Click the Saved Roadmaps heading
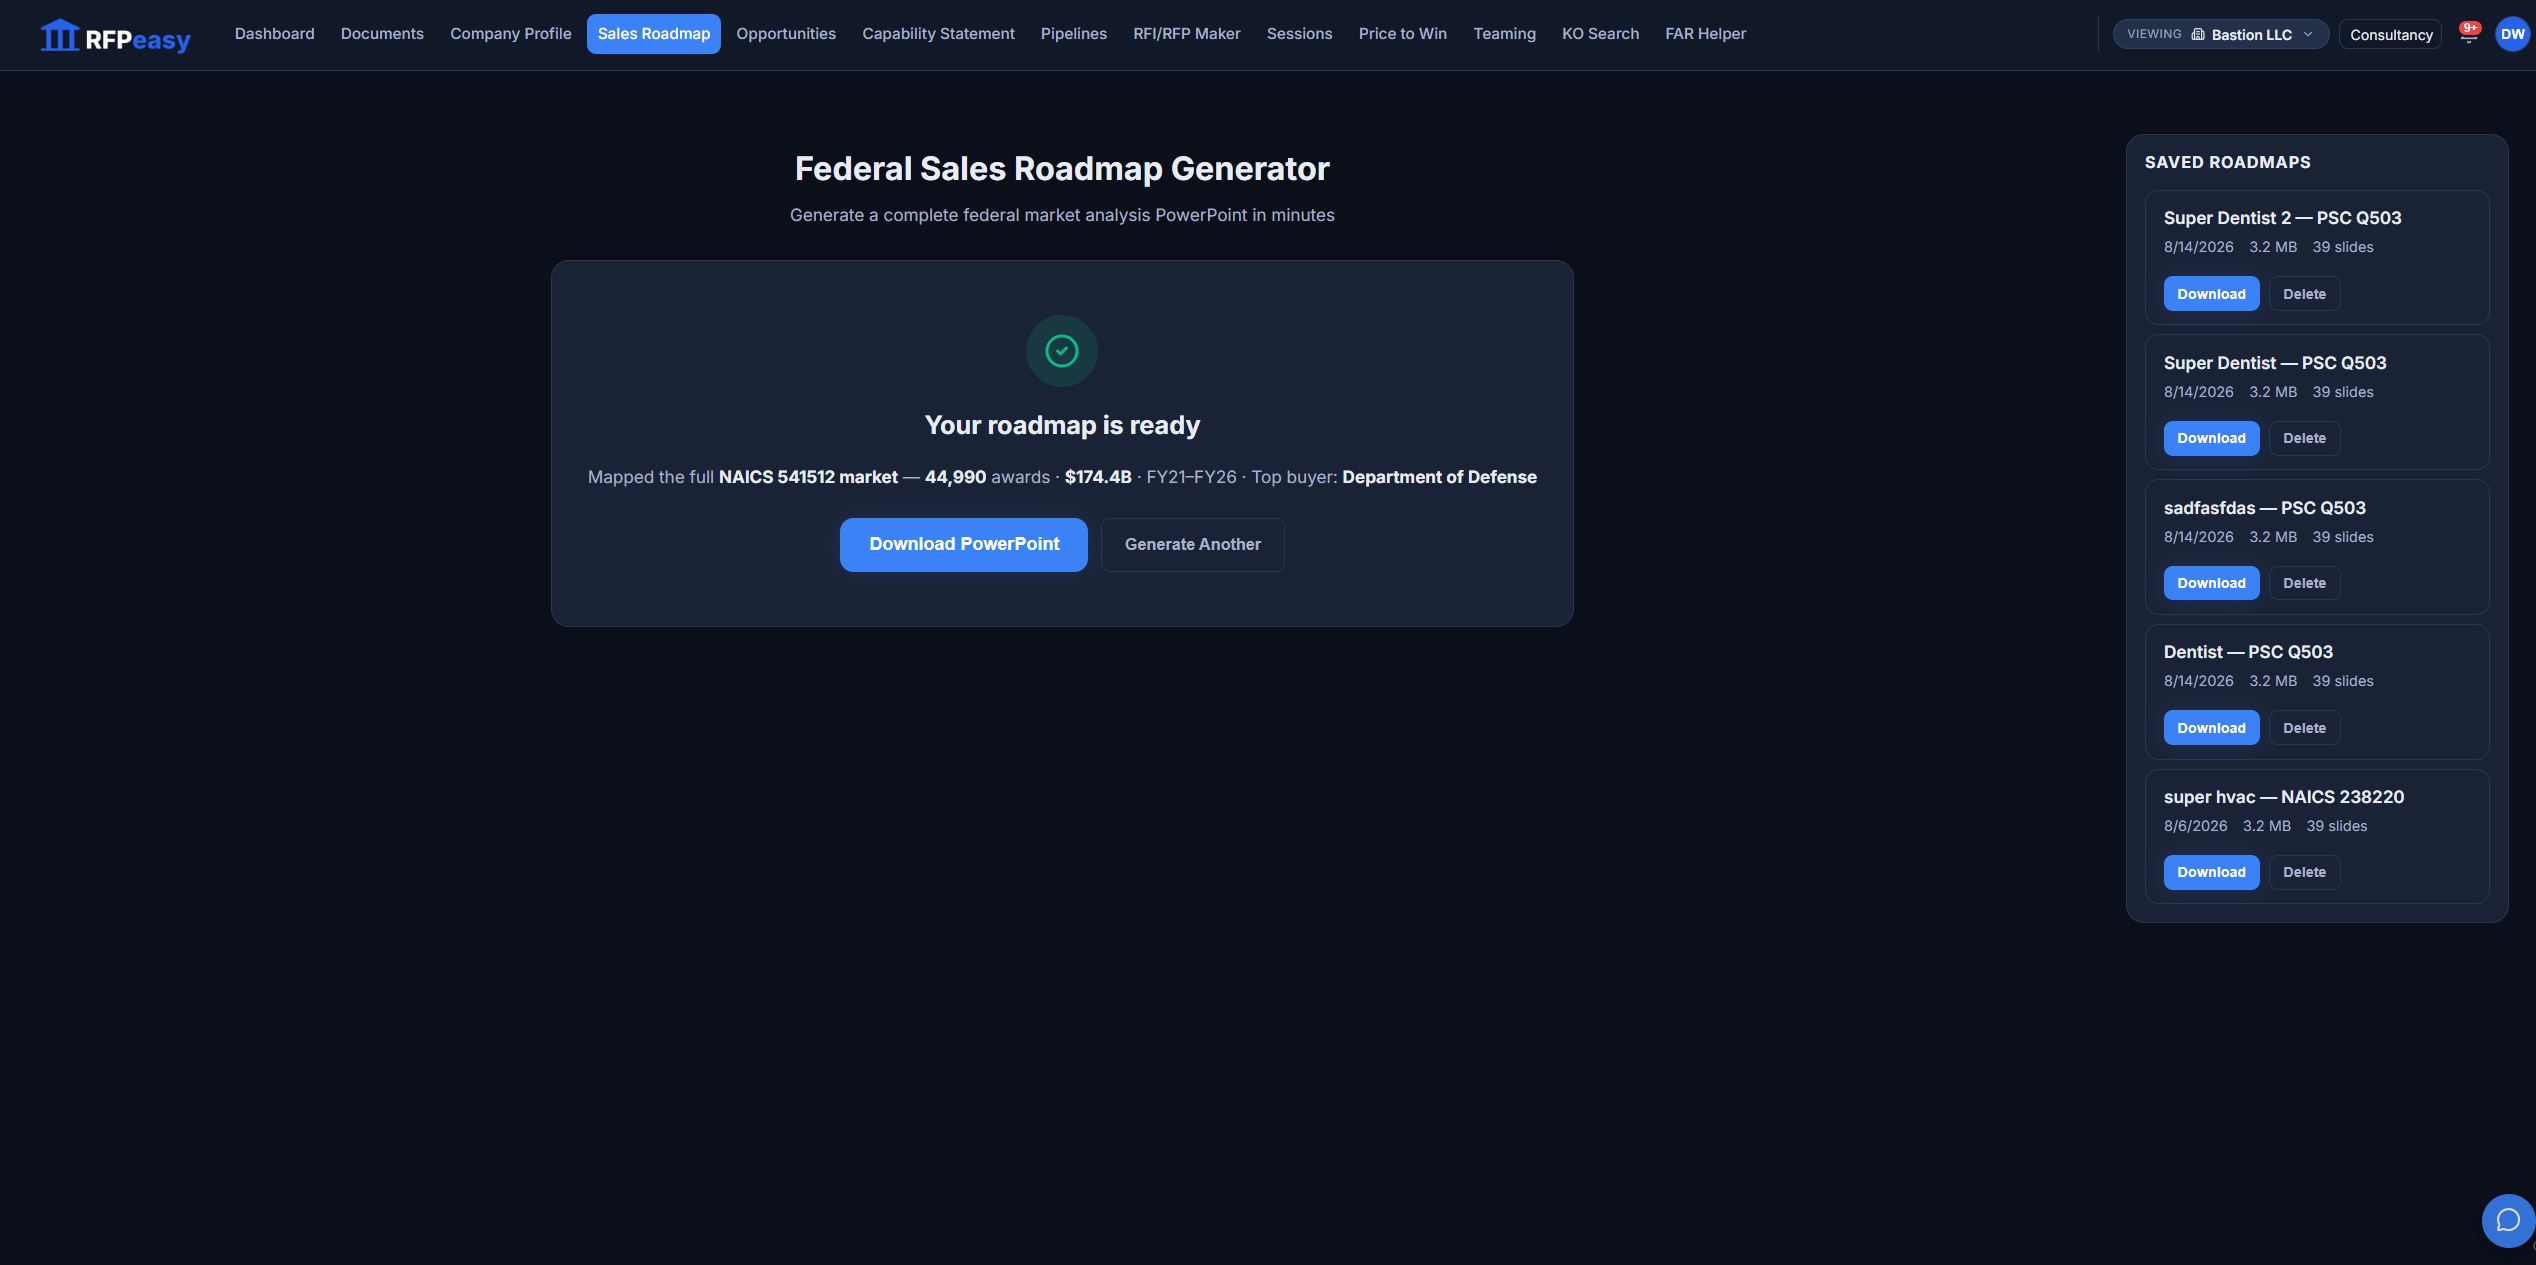Image resolution: width=2536 pixels, height=1265 pixels. [2227, 162]
